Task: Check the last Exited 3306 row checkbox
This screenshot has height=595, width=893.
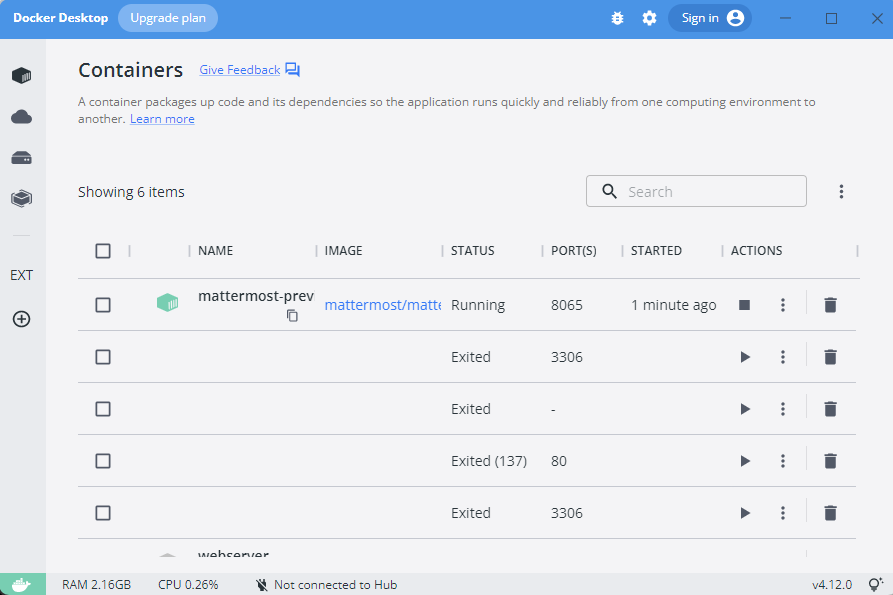Action: point(103,513)
